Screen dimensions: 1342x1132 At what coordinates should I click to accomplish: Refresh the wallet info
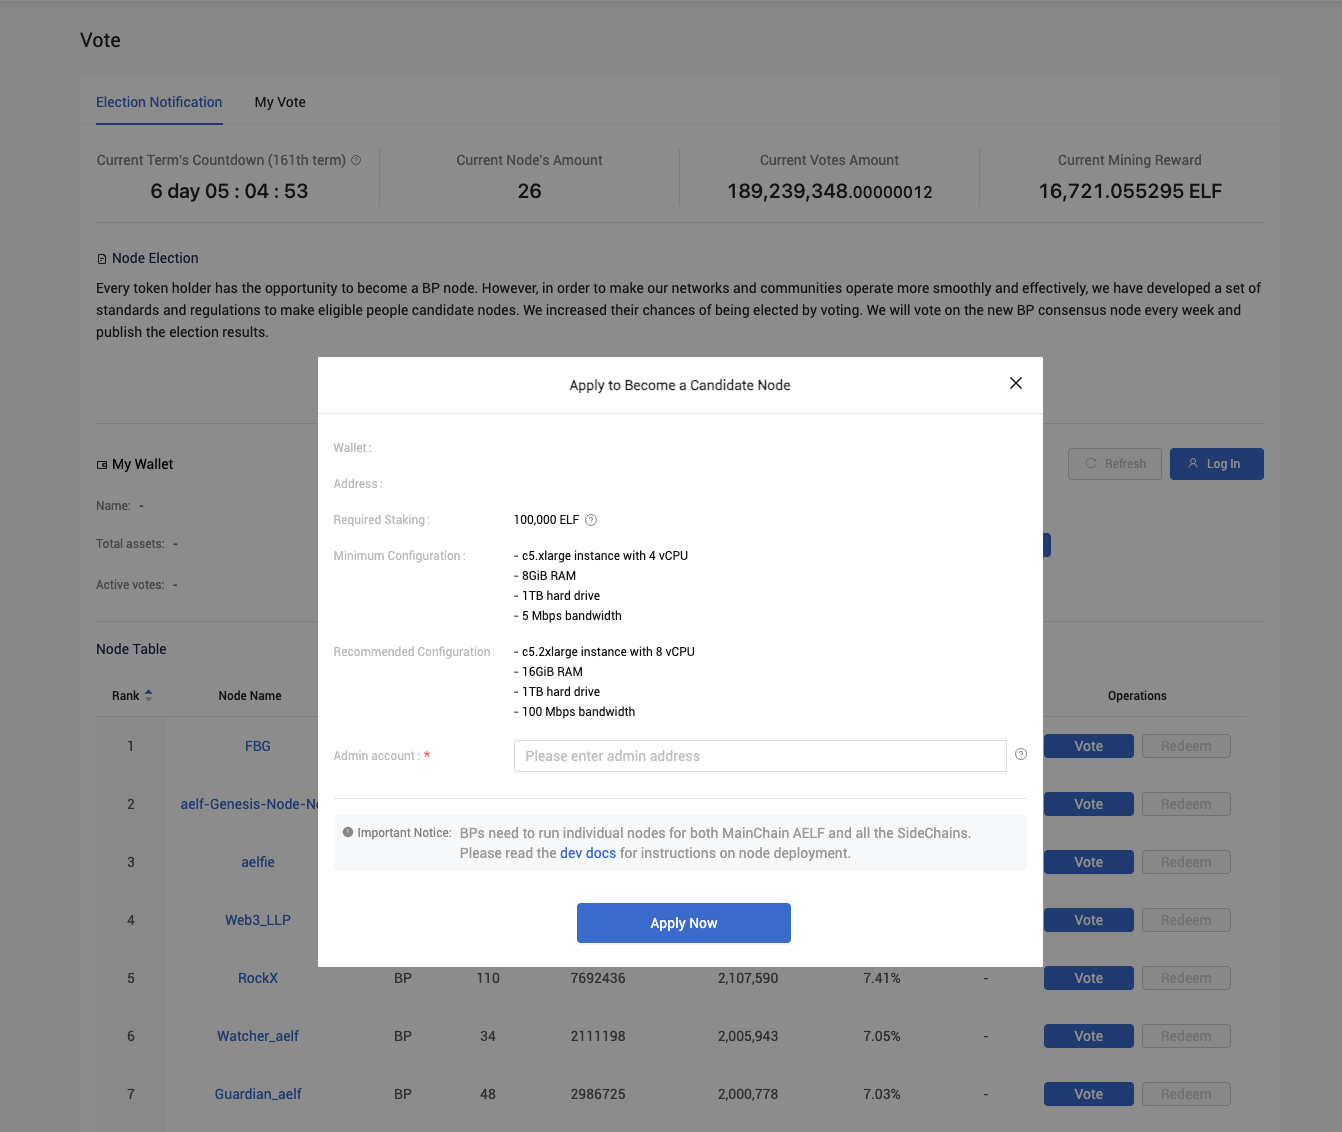pos(1115,464)
